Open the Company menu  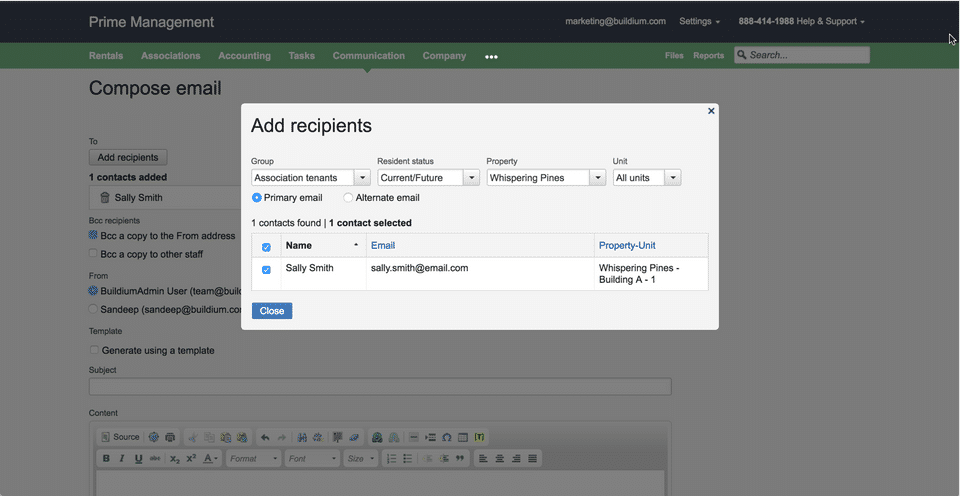444,56
